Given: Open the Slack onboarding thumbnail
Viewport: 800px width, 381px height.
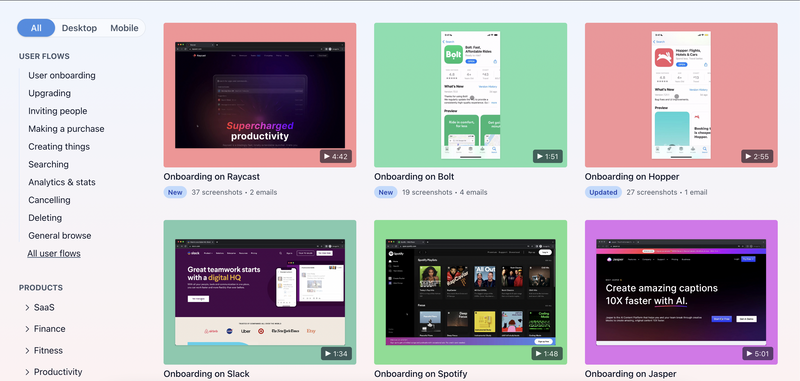Looking at the screenshot, I should 260,292.
